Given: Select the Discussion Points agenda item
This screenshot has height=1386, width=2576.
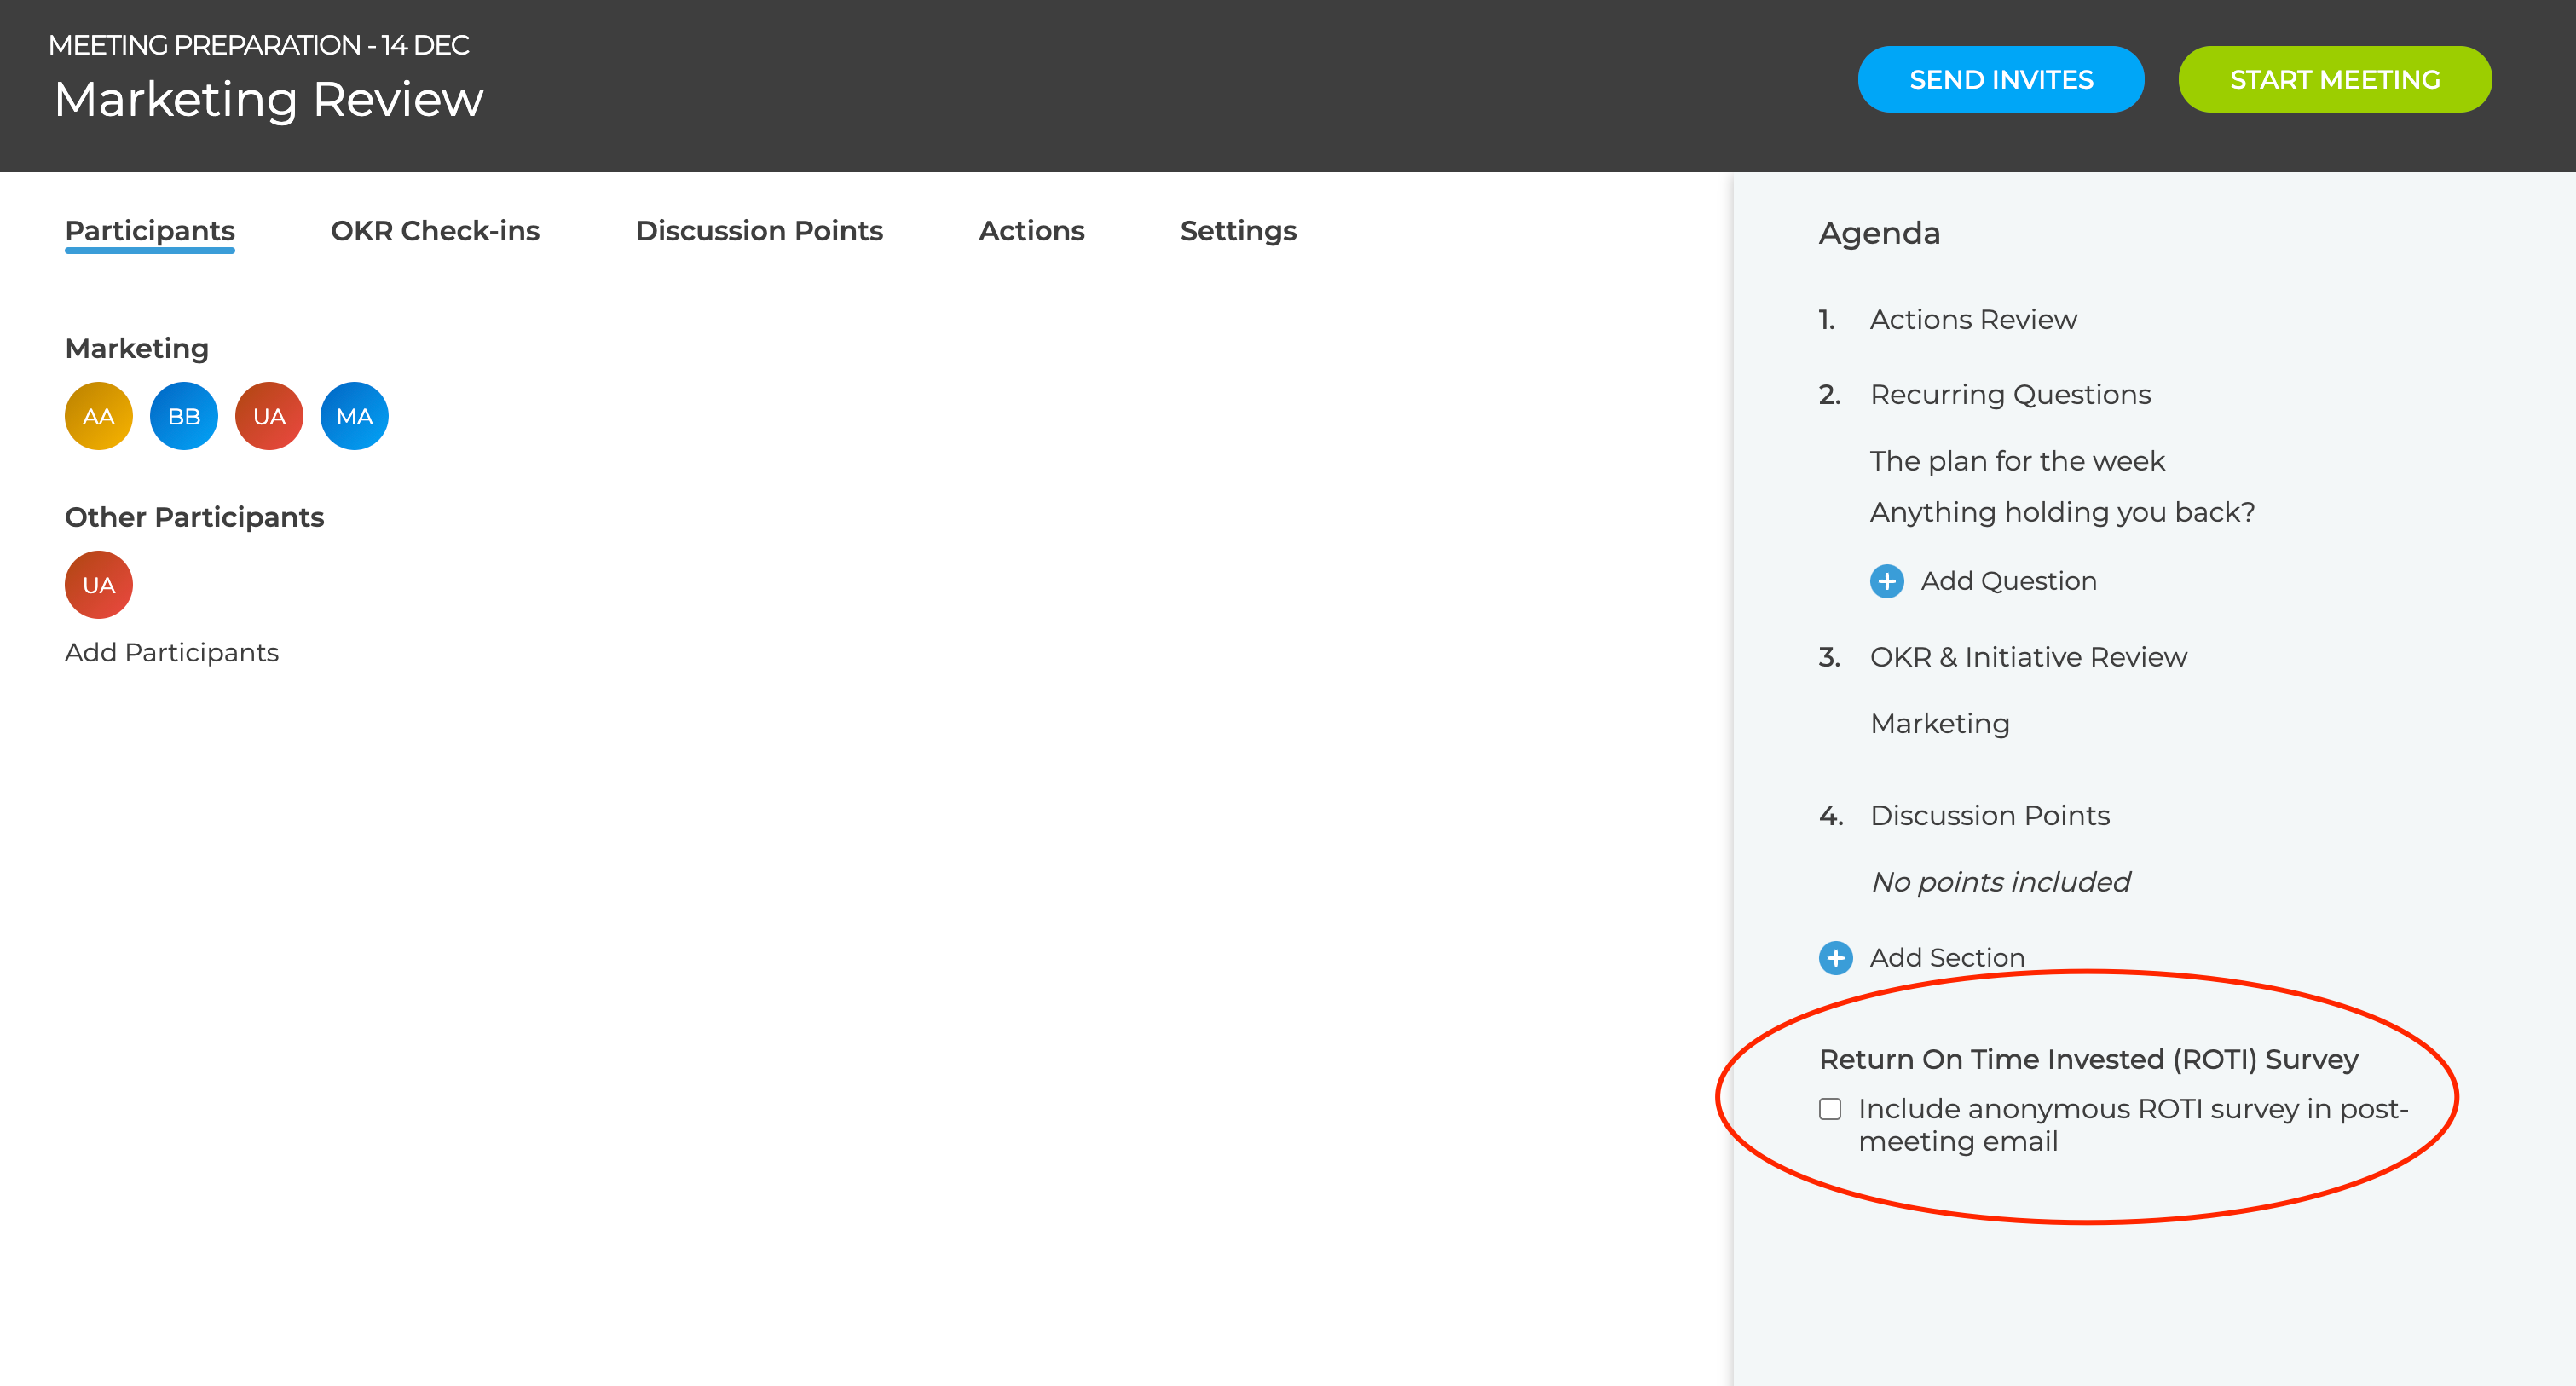Looking at the screenshot, I should click(1989, 816).
